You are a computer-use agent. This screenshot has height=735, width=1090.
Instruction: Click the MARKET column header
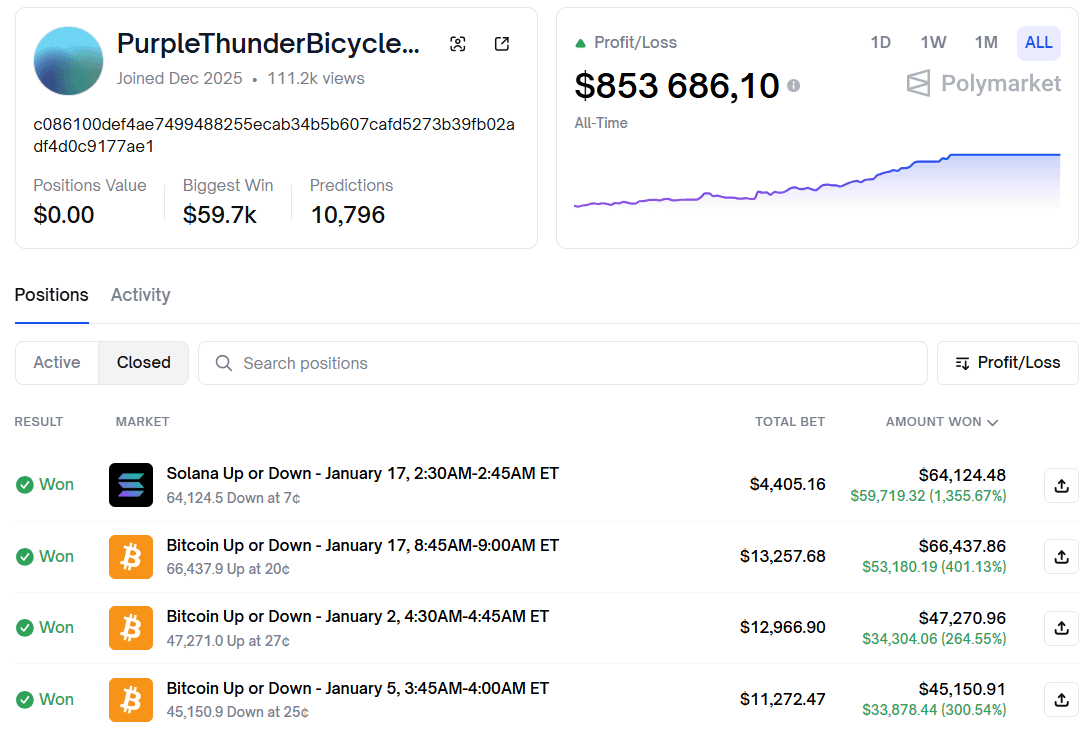pos(143,421)
